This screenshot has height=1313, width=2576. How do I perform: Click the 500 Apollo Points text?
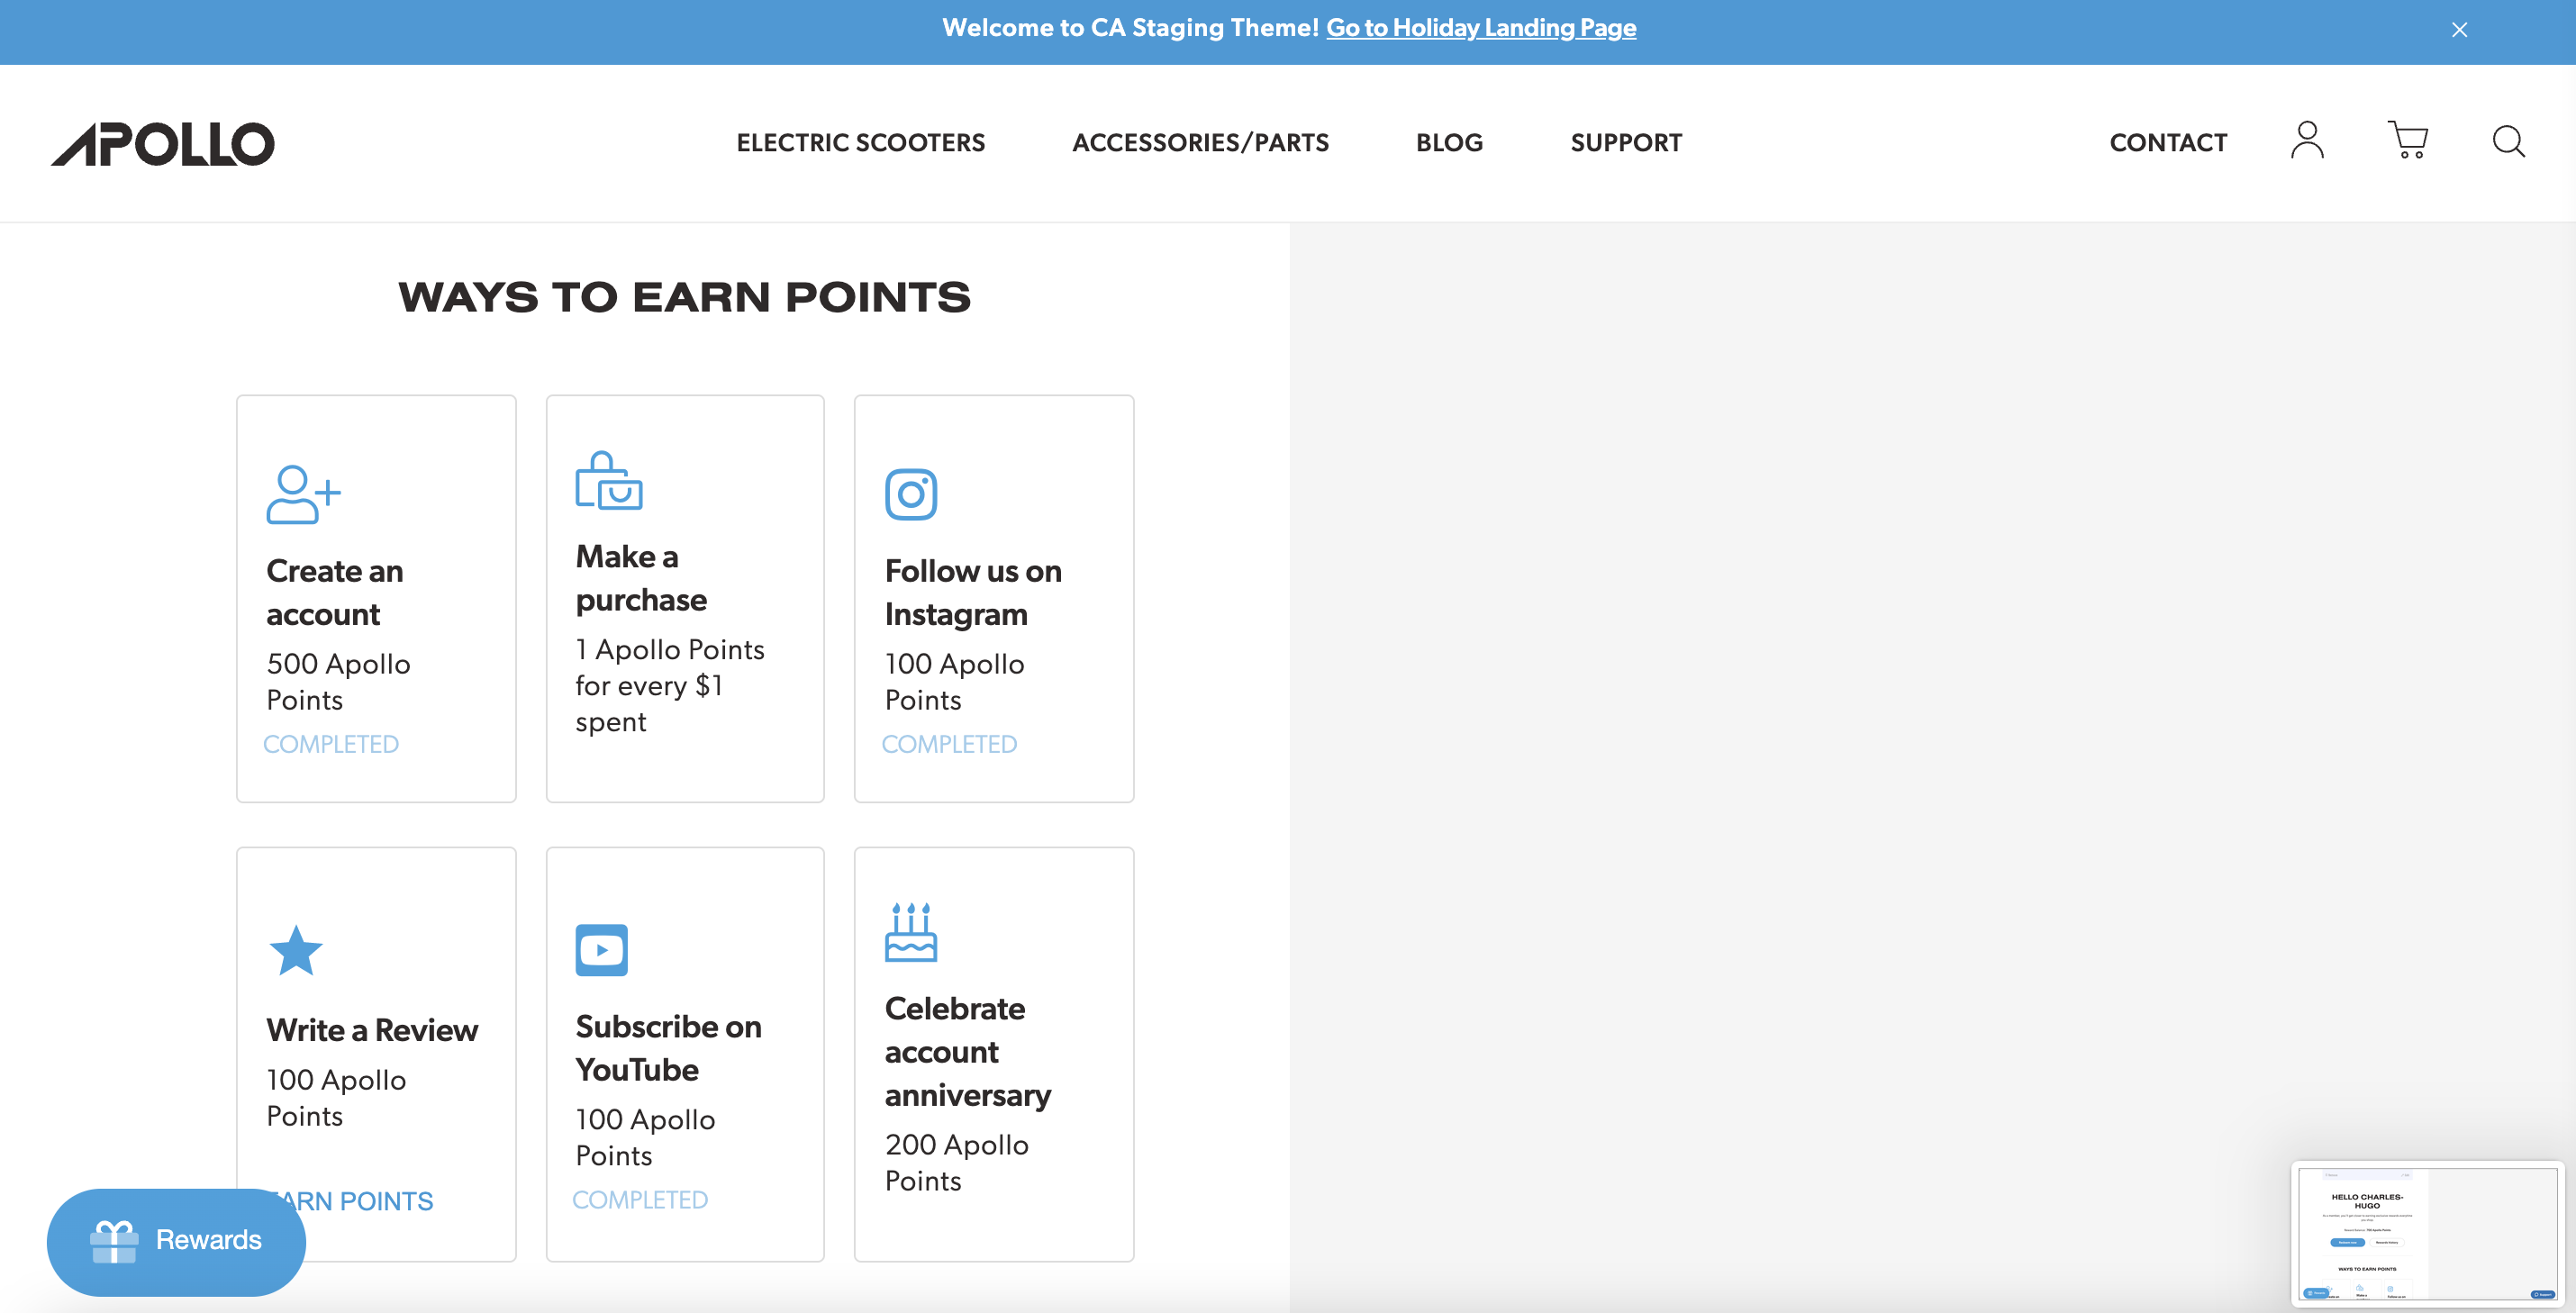(x=338, y=682)
